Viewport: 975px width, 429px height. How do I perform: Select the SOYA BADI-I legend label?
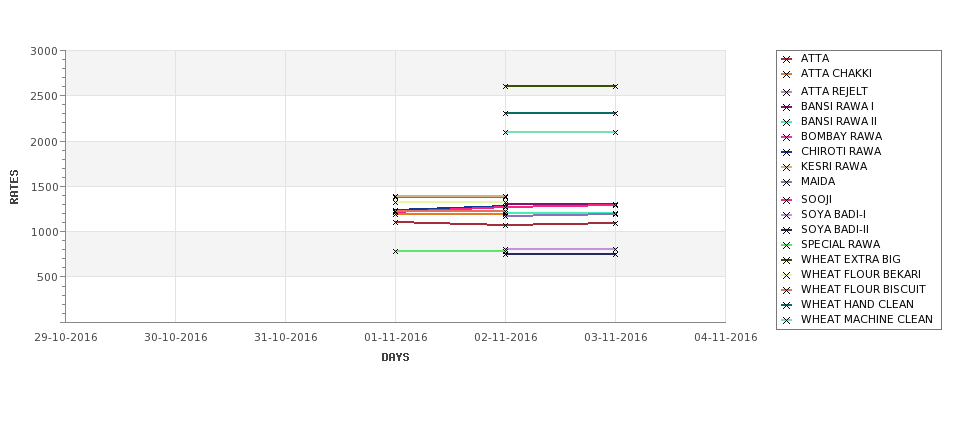(x=833, y=214)
